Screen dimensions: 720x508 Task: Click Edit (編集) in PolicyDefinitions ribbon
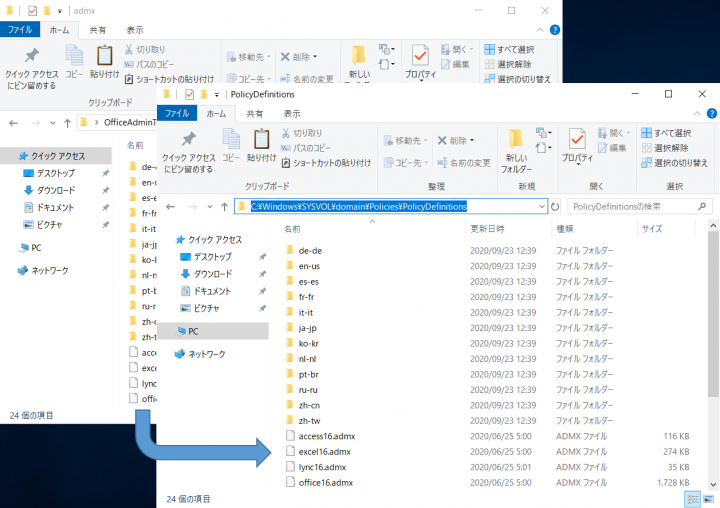(x=612, y=148)
